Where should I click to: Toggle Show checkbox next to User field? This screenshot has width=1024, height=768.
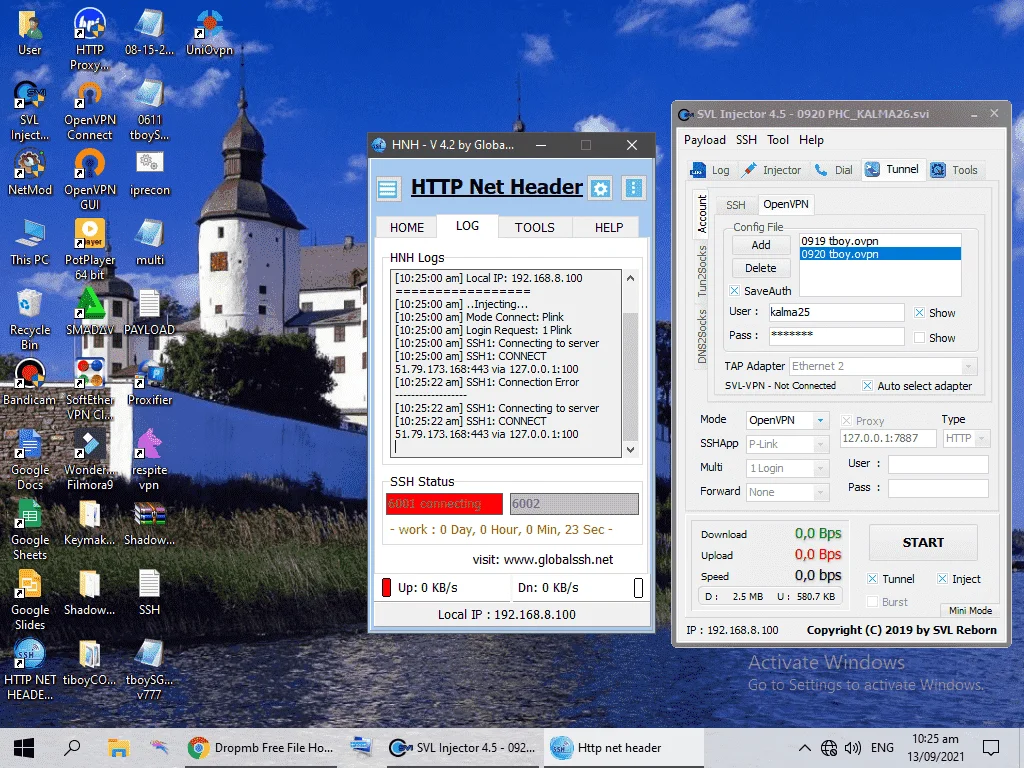pyautogui.click(x=920, y=313)
